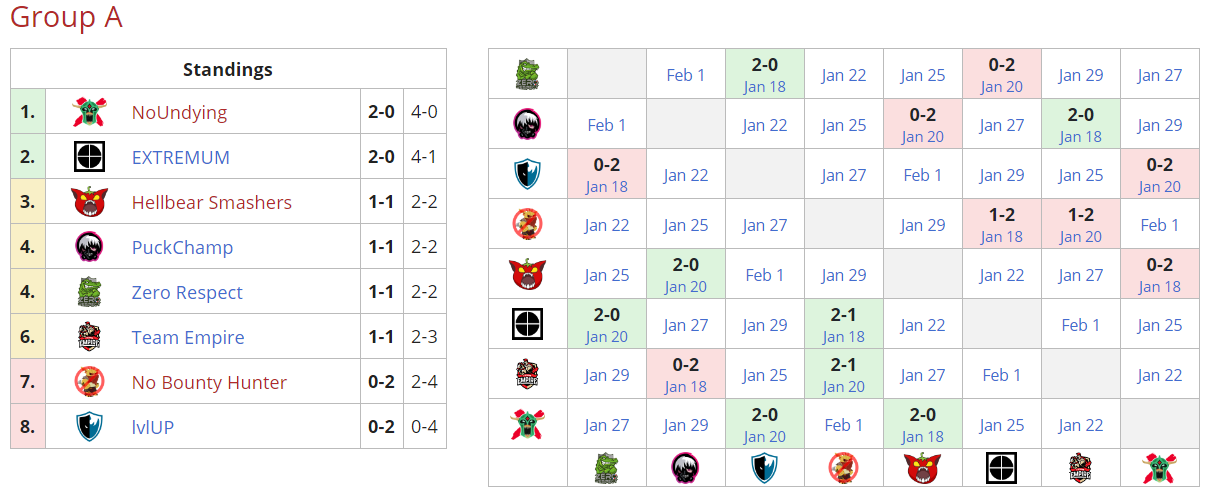This screenshot has height=495, width=1209.
Task: Select the lvlUP shield logo in Standings
Action: 89,427
